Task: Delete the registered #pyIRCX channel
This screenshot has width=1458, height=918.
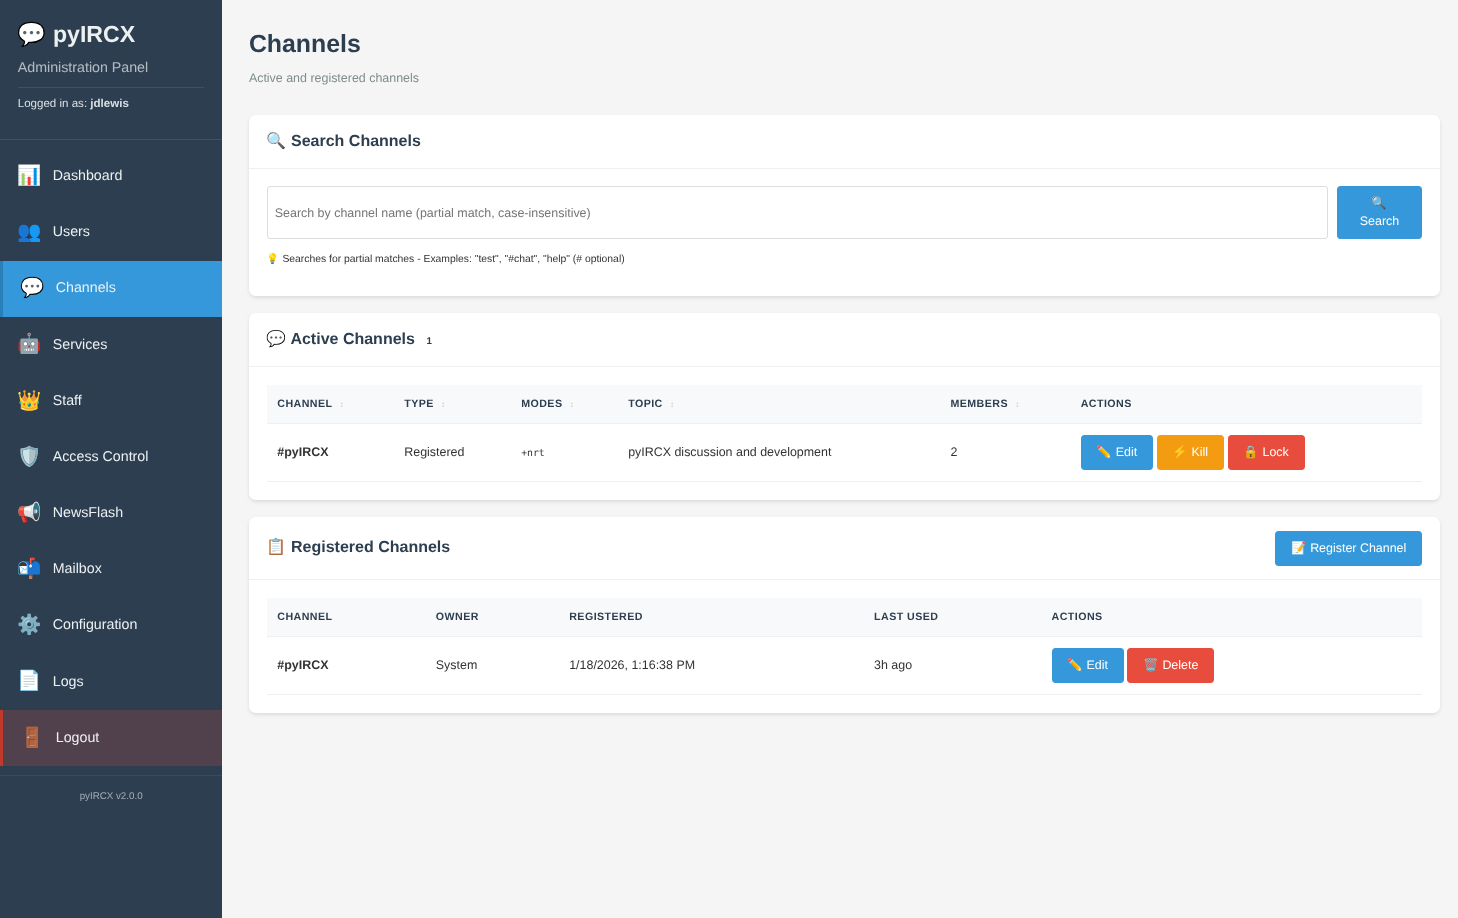Action: tap(1170, 664)
